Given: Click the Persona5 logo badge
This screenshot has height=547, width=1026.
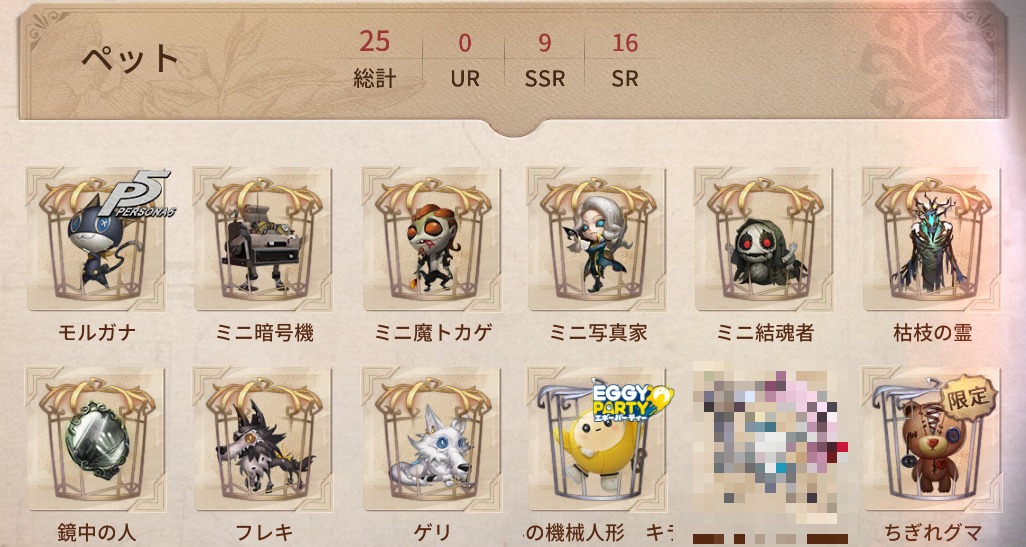Looking at the screenshot, I should pos(139,195).
